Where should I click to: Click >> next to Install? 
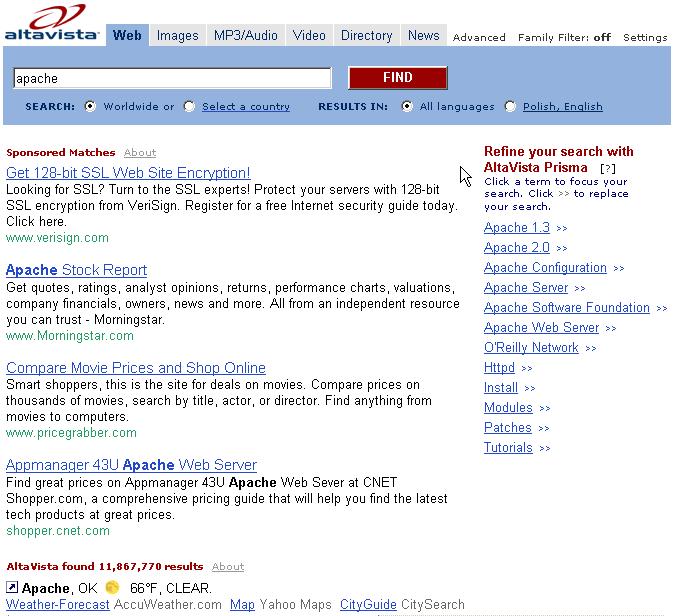pos(530,388)
